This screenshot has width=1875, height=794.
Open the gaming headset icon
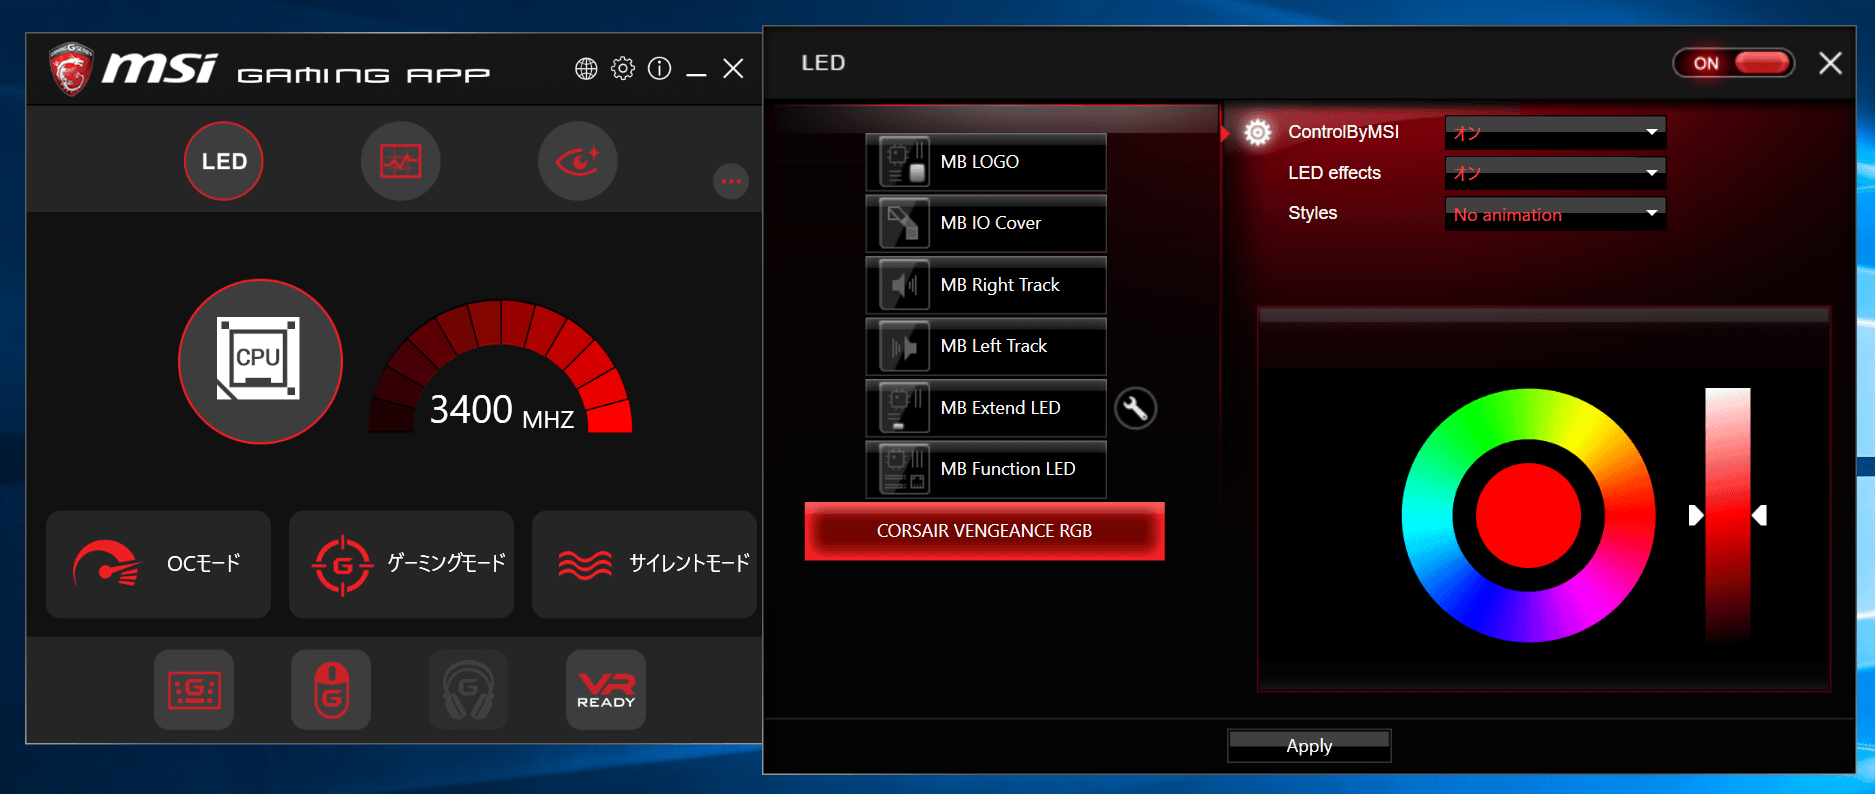point(469,690)
